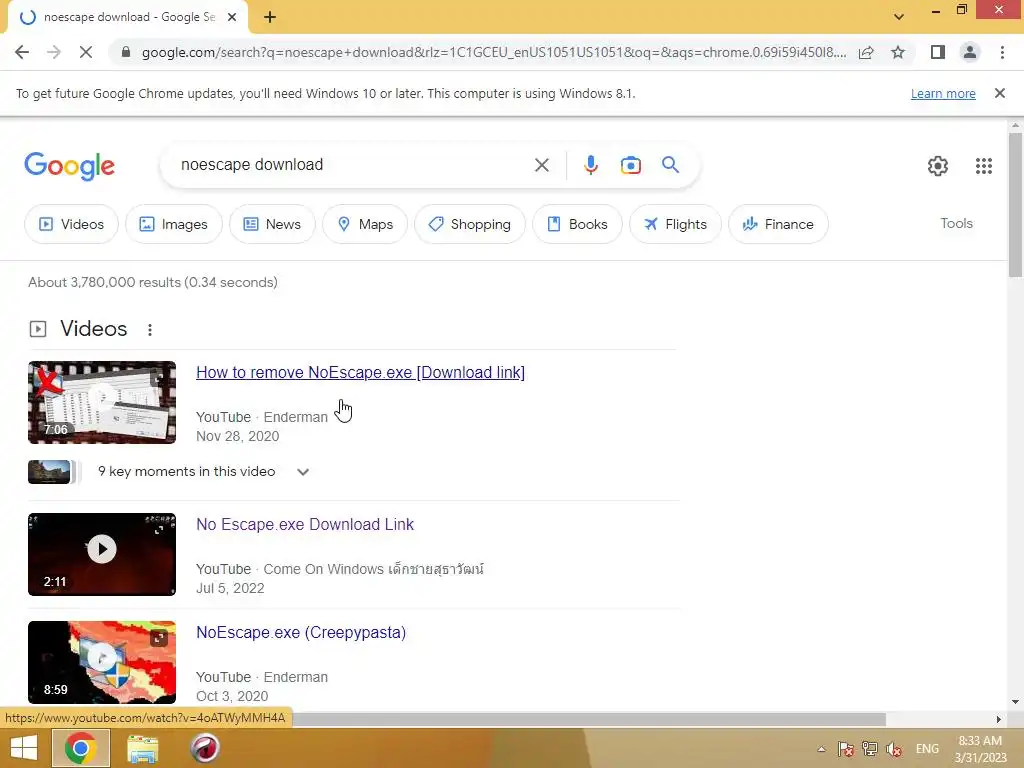Filter results by Shopping

click(x=470, y=224)
